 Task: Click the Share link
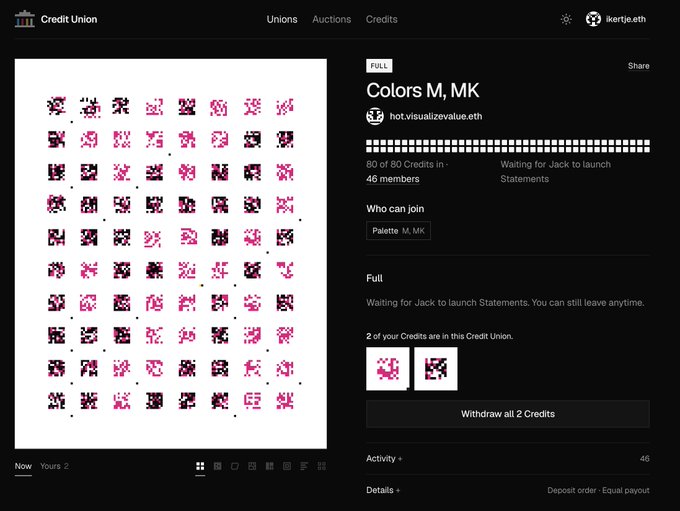point(638,66)
